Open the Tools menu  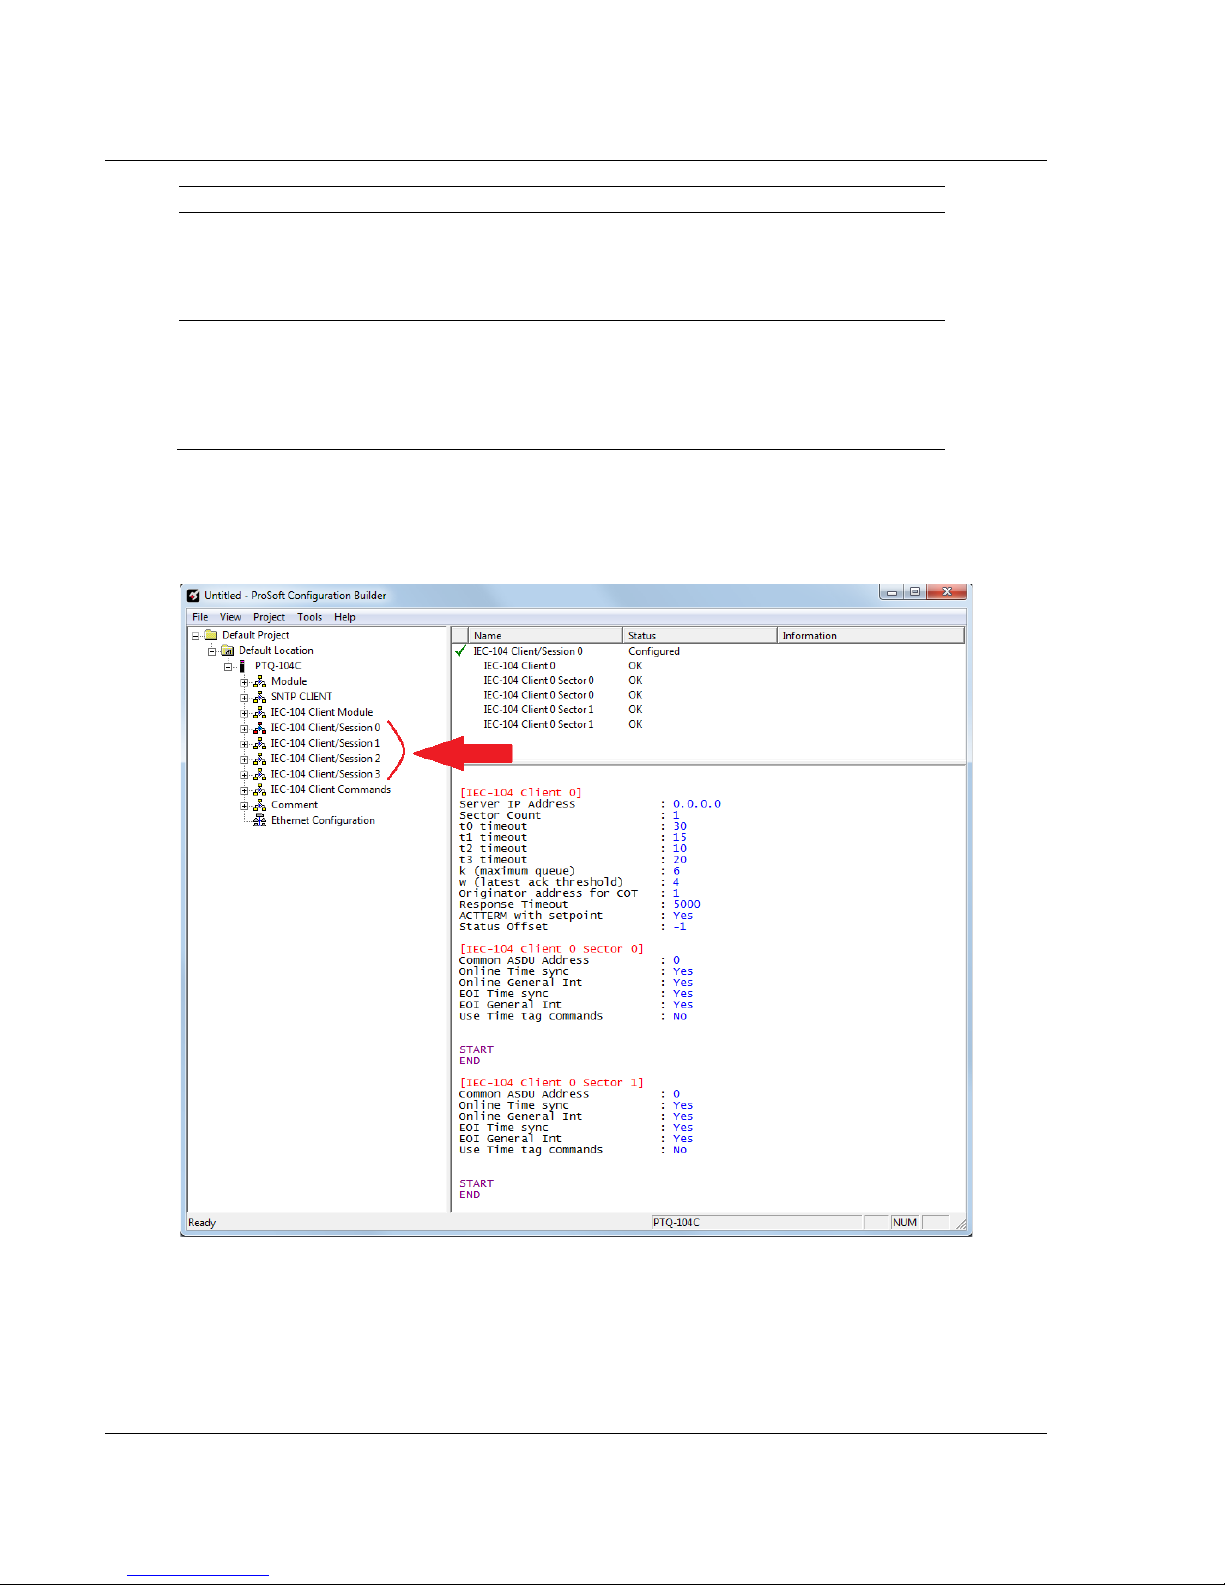click(x=310, y=617)
